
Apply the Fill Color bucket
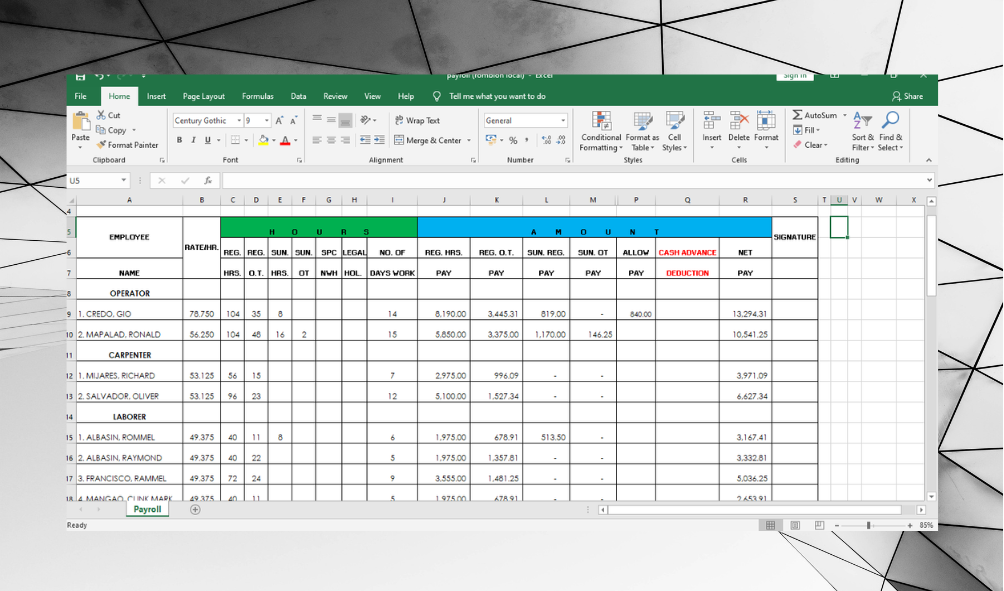(x=263, y=140)
